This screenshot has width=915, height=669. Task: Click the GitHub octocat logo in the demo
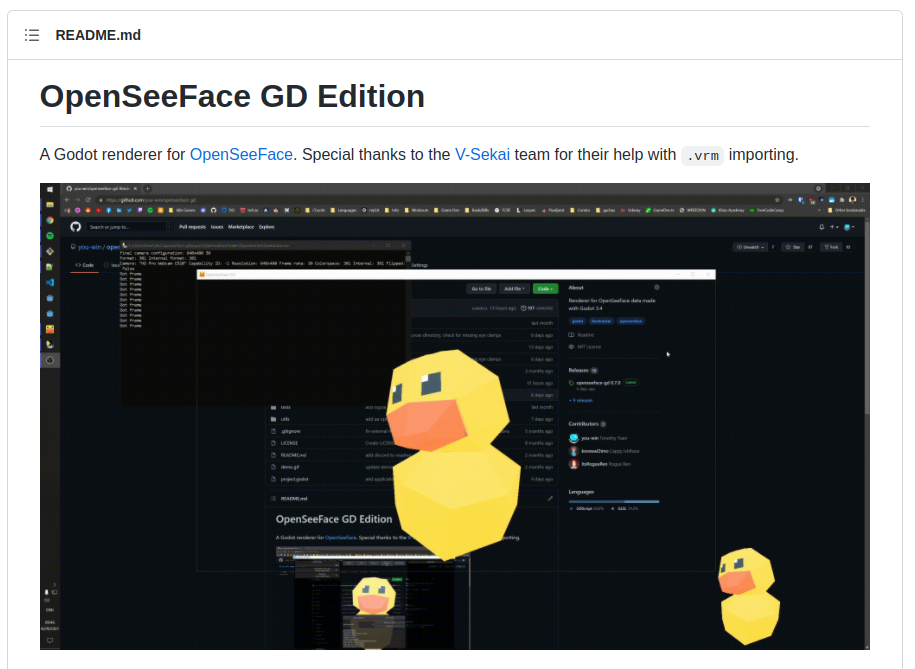point(75,227)
